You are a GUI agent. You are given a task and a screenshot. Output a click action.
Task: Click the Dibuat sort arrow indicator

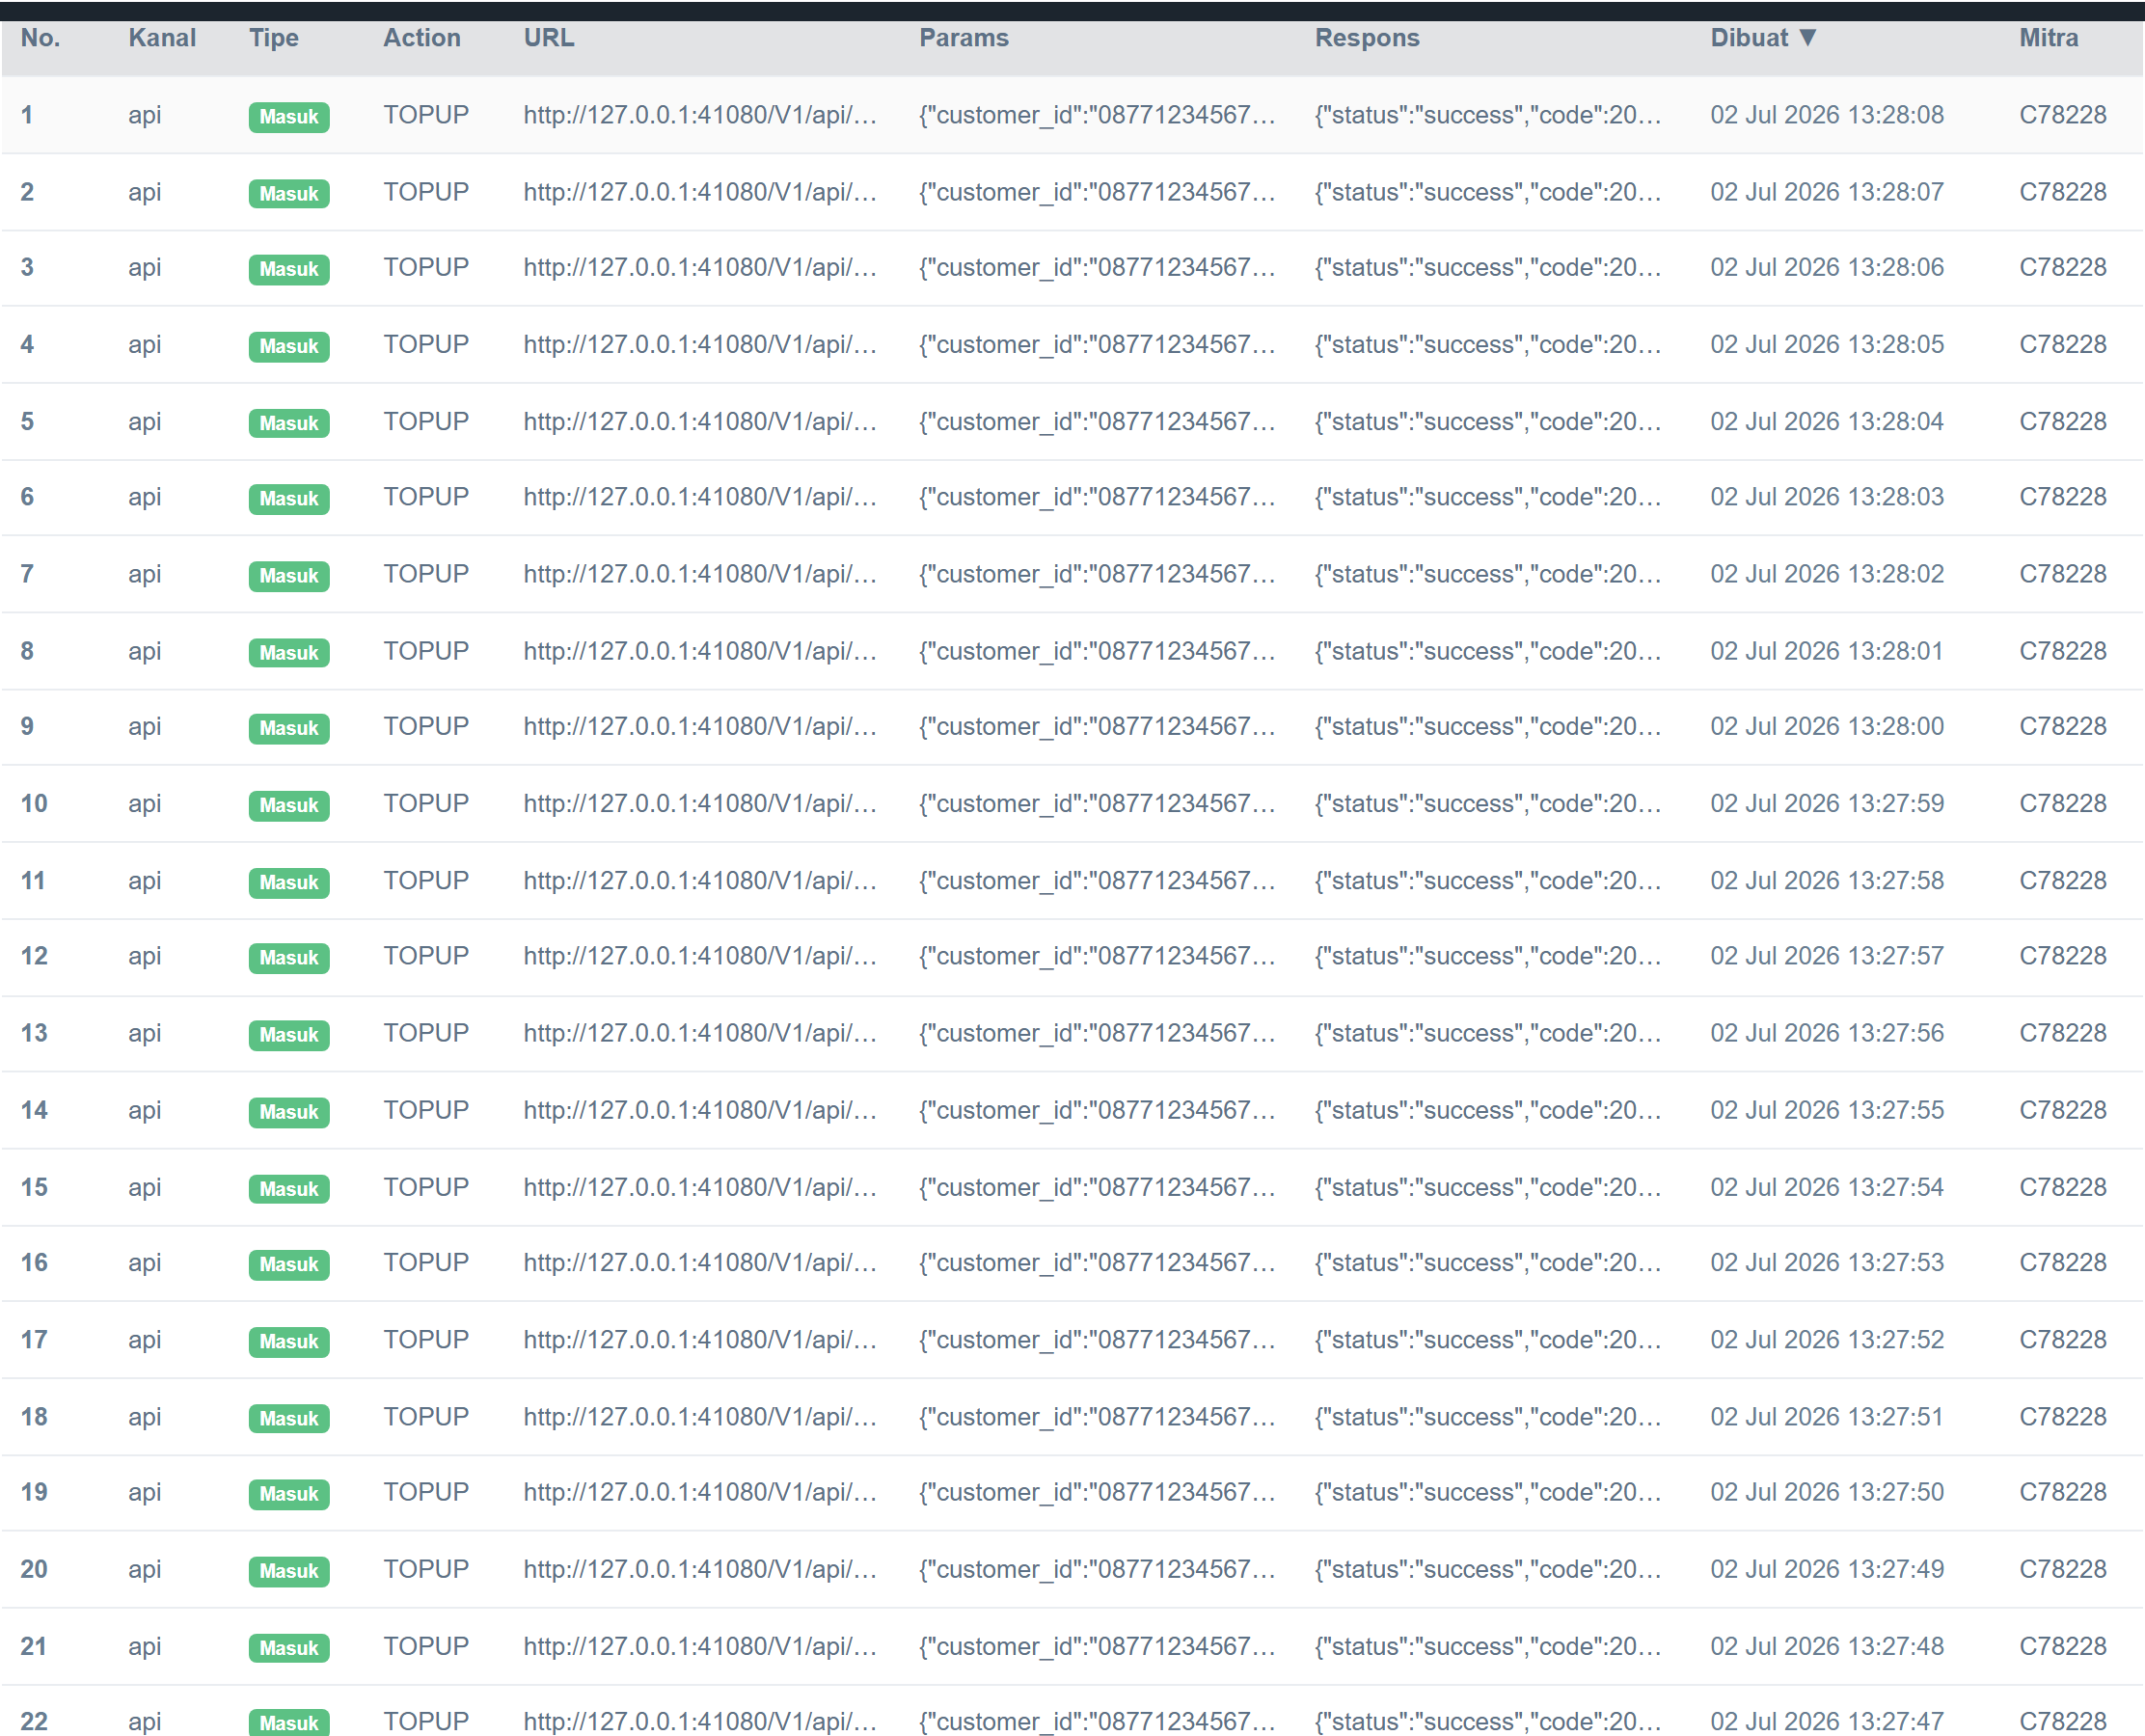pos(1807,38)
